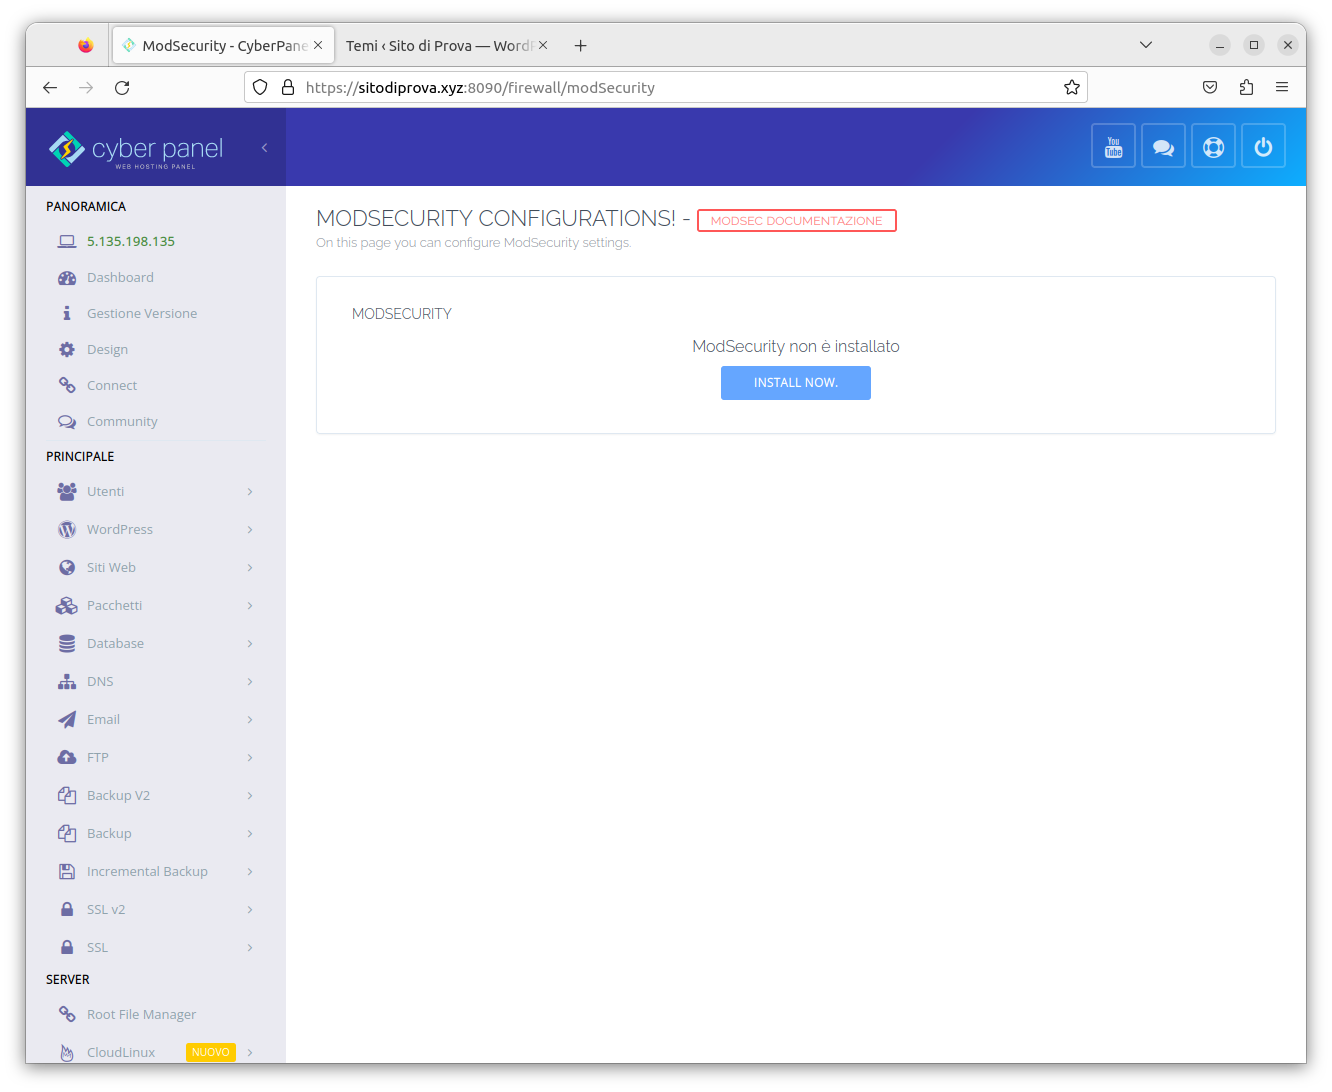Expand the WordPress menu chevron
The height and width of the screenshot is (1092, 1332).
pos(250,529)
